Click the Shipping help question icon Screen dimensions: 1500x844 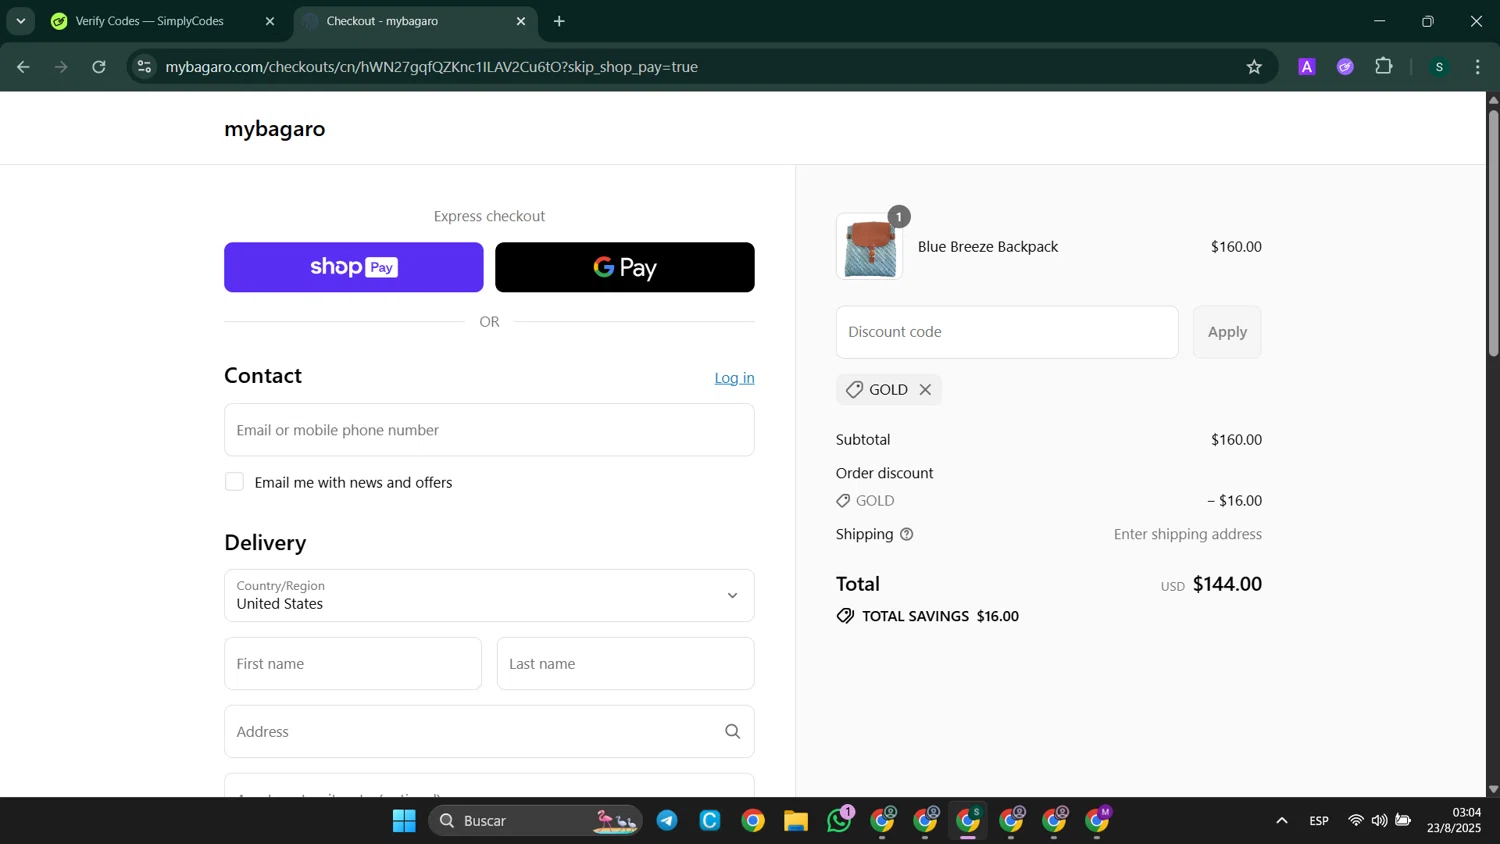click(907, 534)
